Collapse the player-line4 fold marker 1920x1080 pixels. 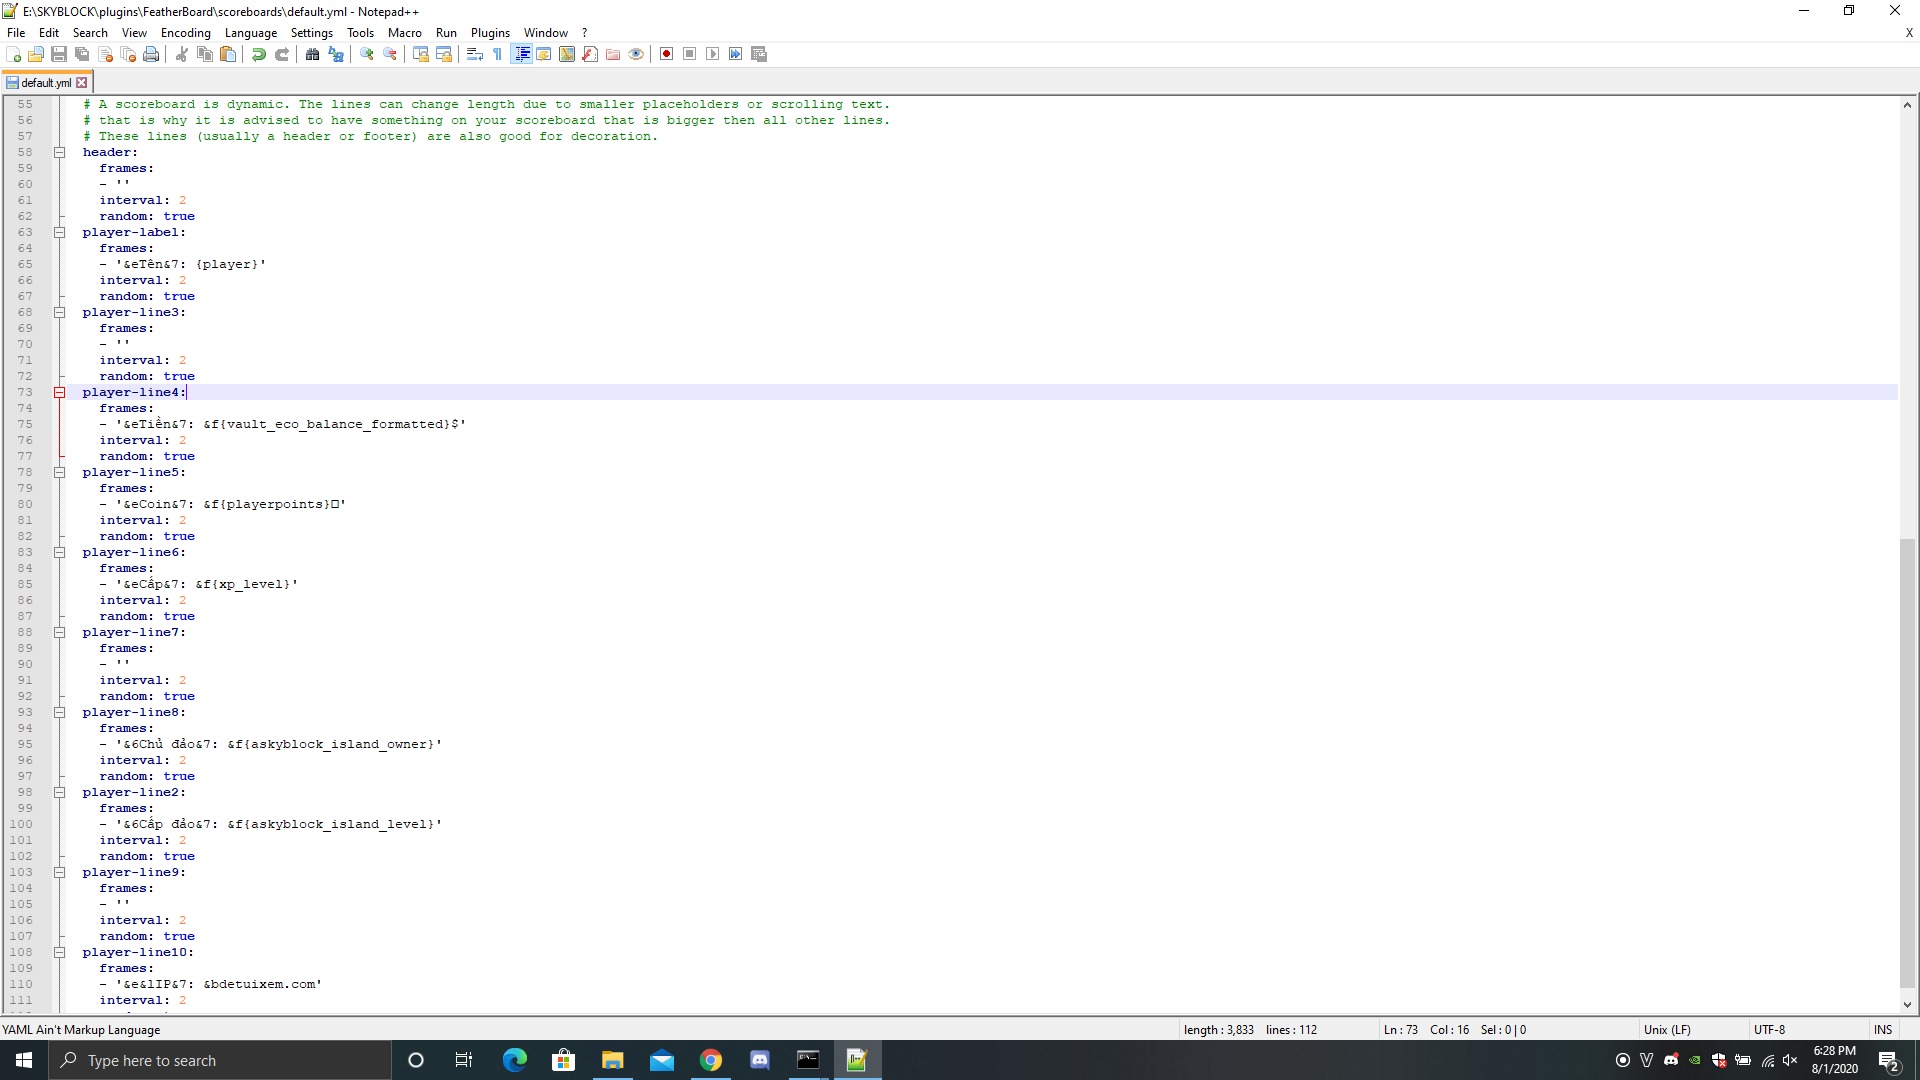59,393
